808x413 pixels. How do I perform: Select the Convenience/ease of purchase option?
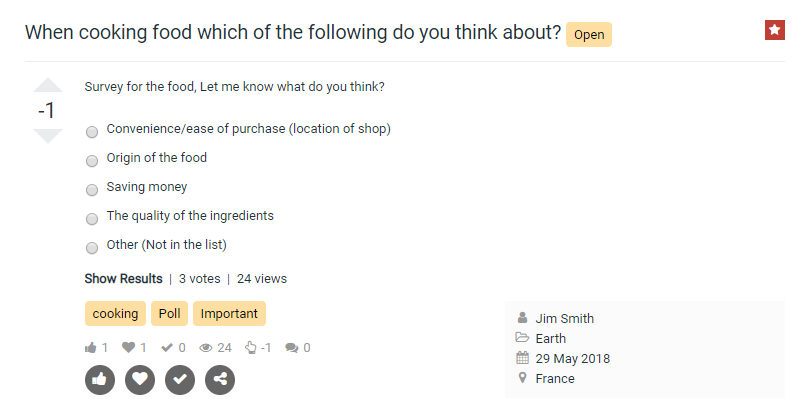coord(92,131)
